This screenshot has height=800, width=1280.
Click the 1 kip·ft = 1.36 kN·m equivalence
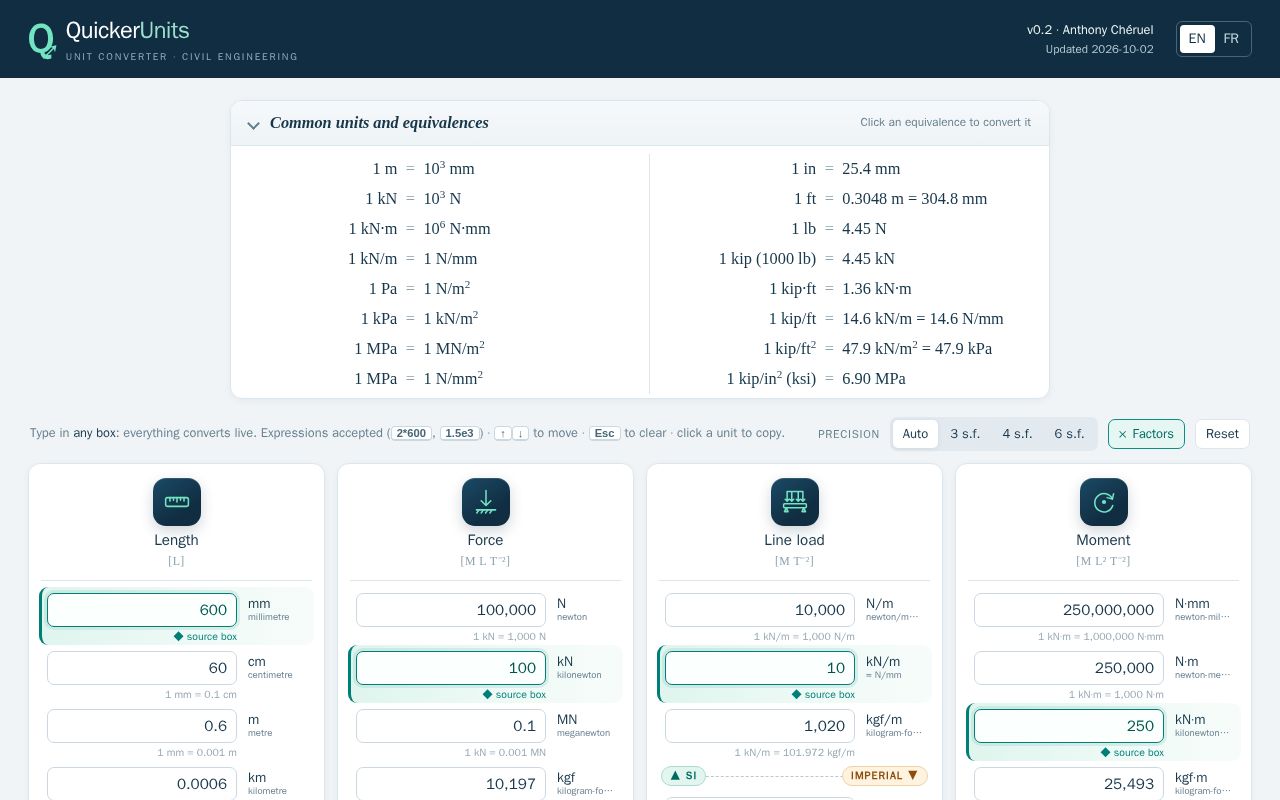[x=840, y=289]
